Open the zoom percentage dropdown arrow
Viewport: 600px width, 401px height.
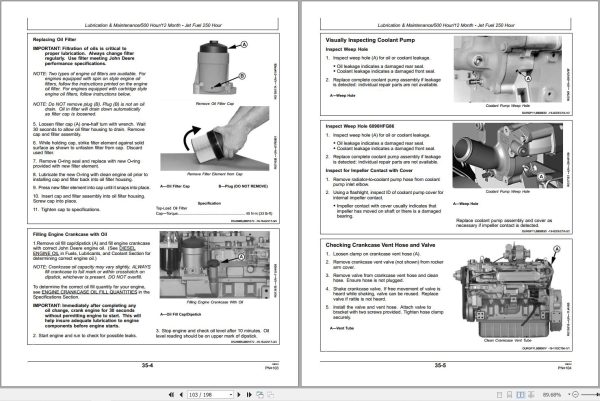pos(569,394)
